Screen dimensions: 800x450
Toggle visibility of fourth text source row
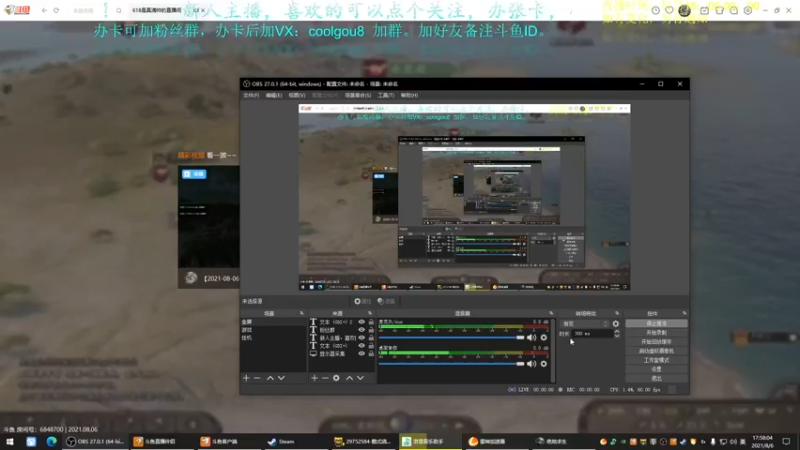[362, 345]
